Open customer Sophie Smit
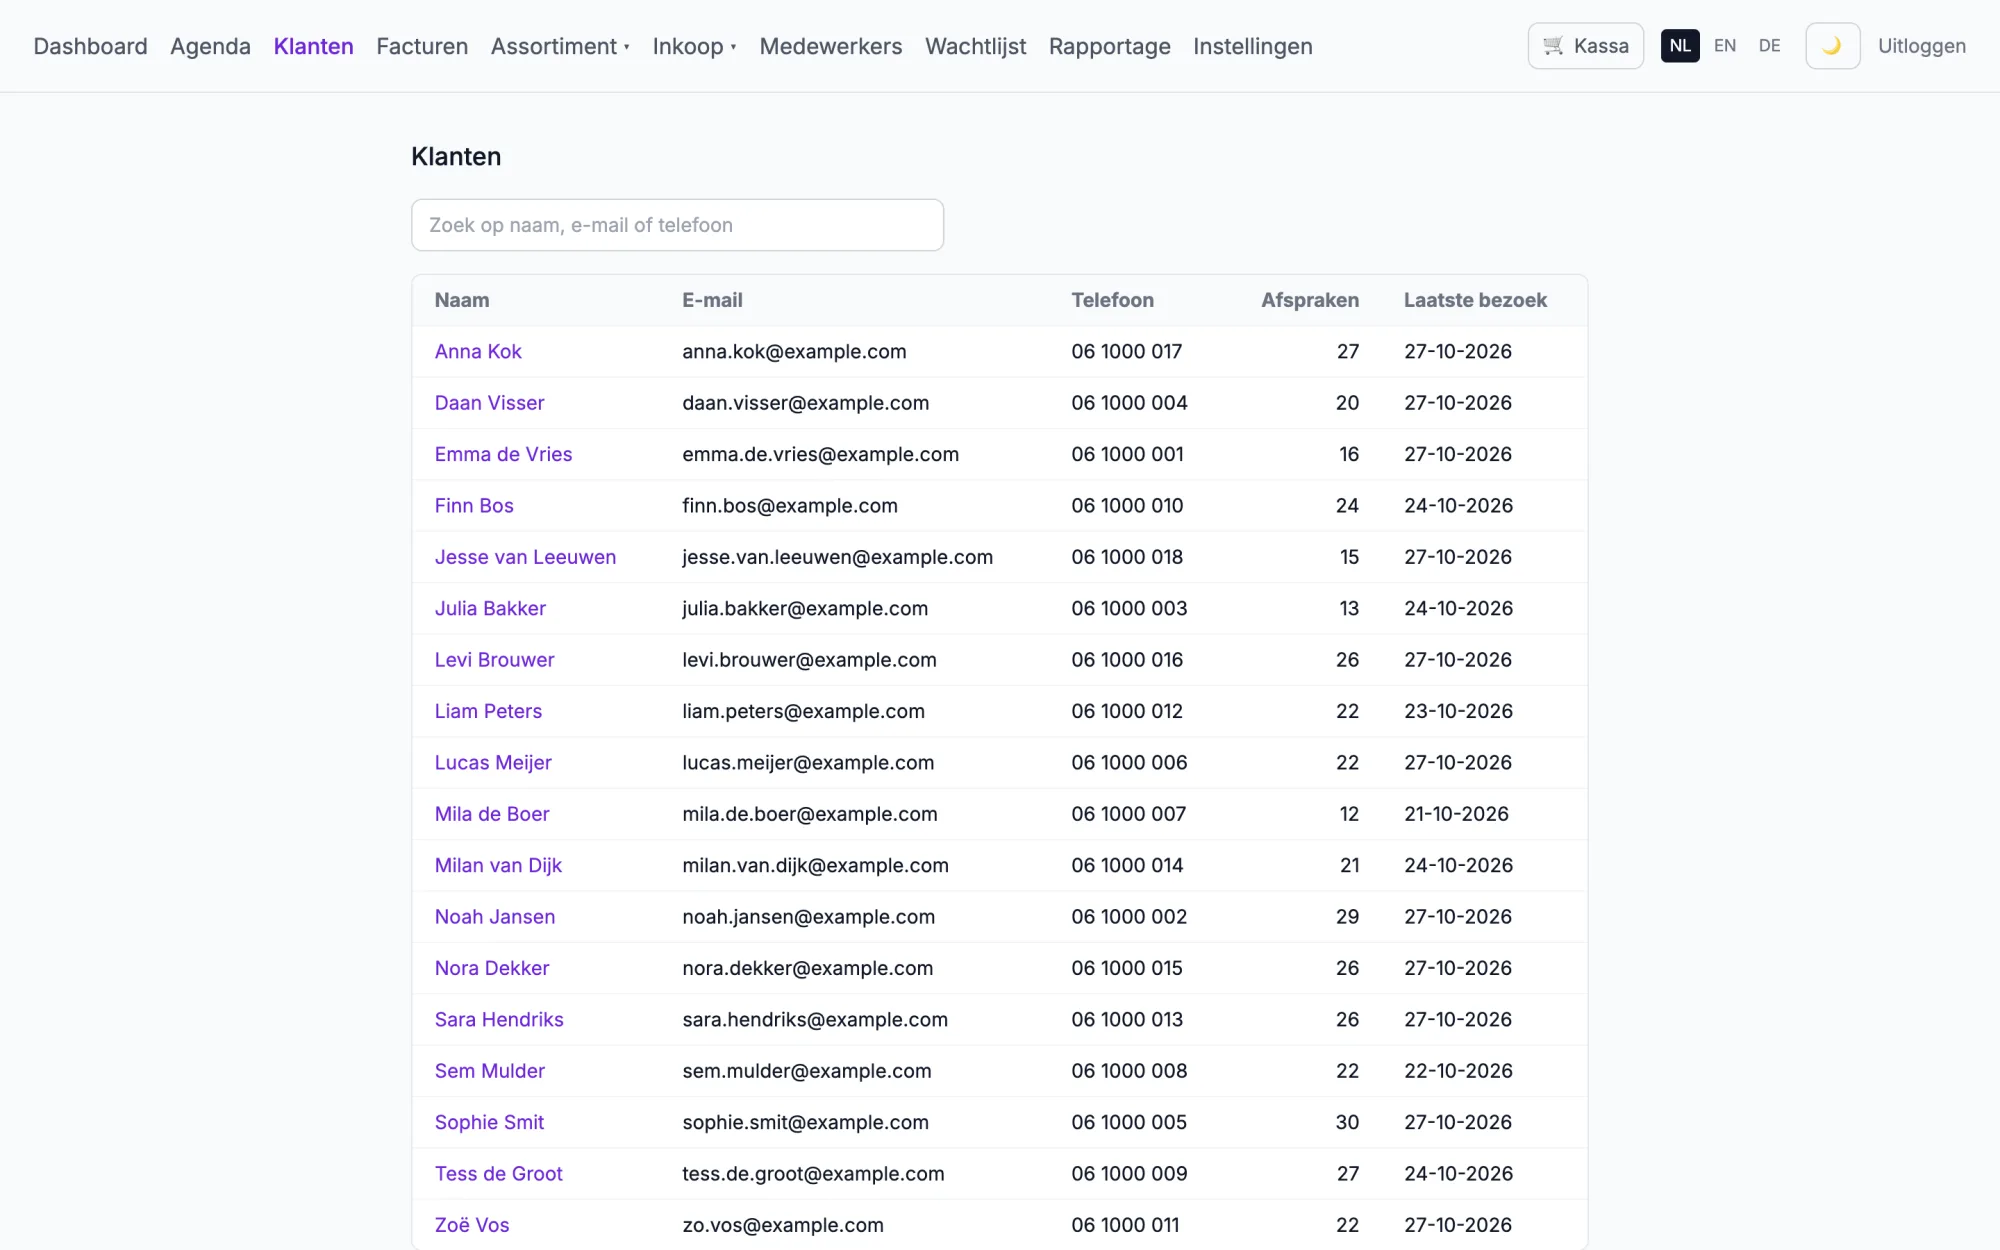The image size is (2000, 1250). click(489, 1122)
